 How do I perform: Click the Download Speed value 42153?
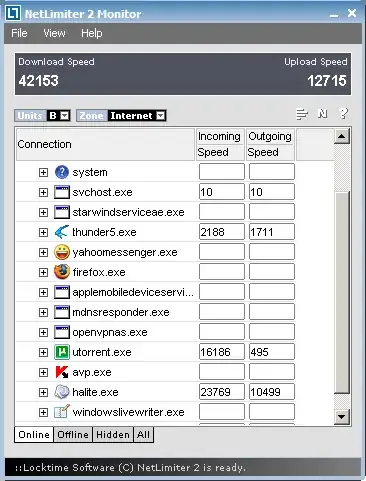tap(39, 81)
